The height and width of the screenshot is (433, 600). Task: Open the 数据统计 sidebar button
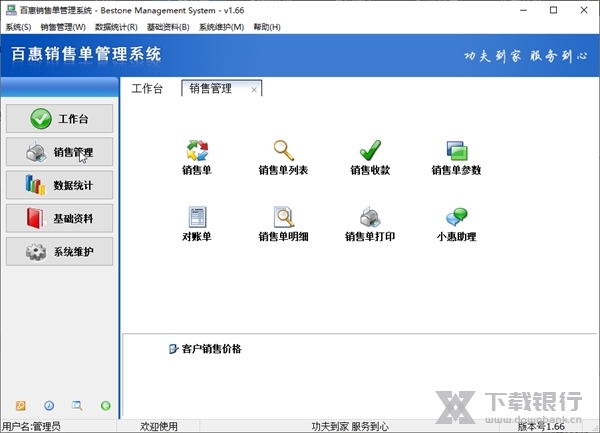pos(59,185)
